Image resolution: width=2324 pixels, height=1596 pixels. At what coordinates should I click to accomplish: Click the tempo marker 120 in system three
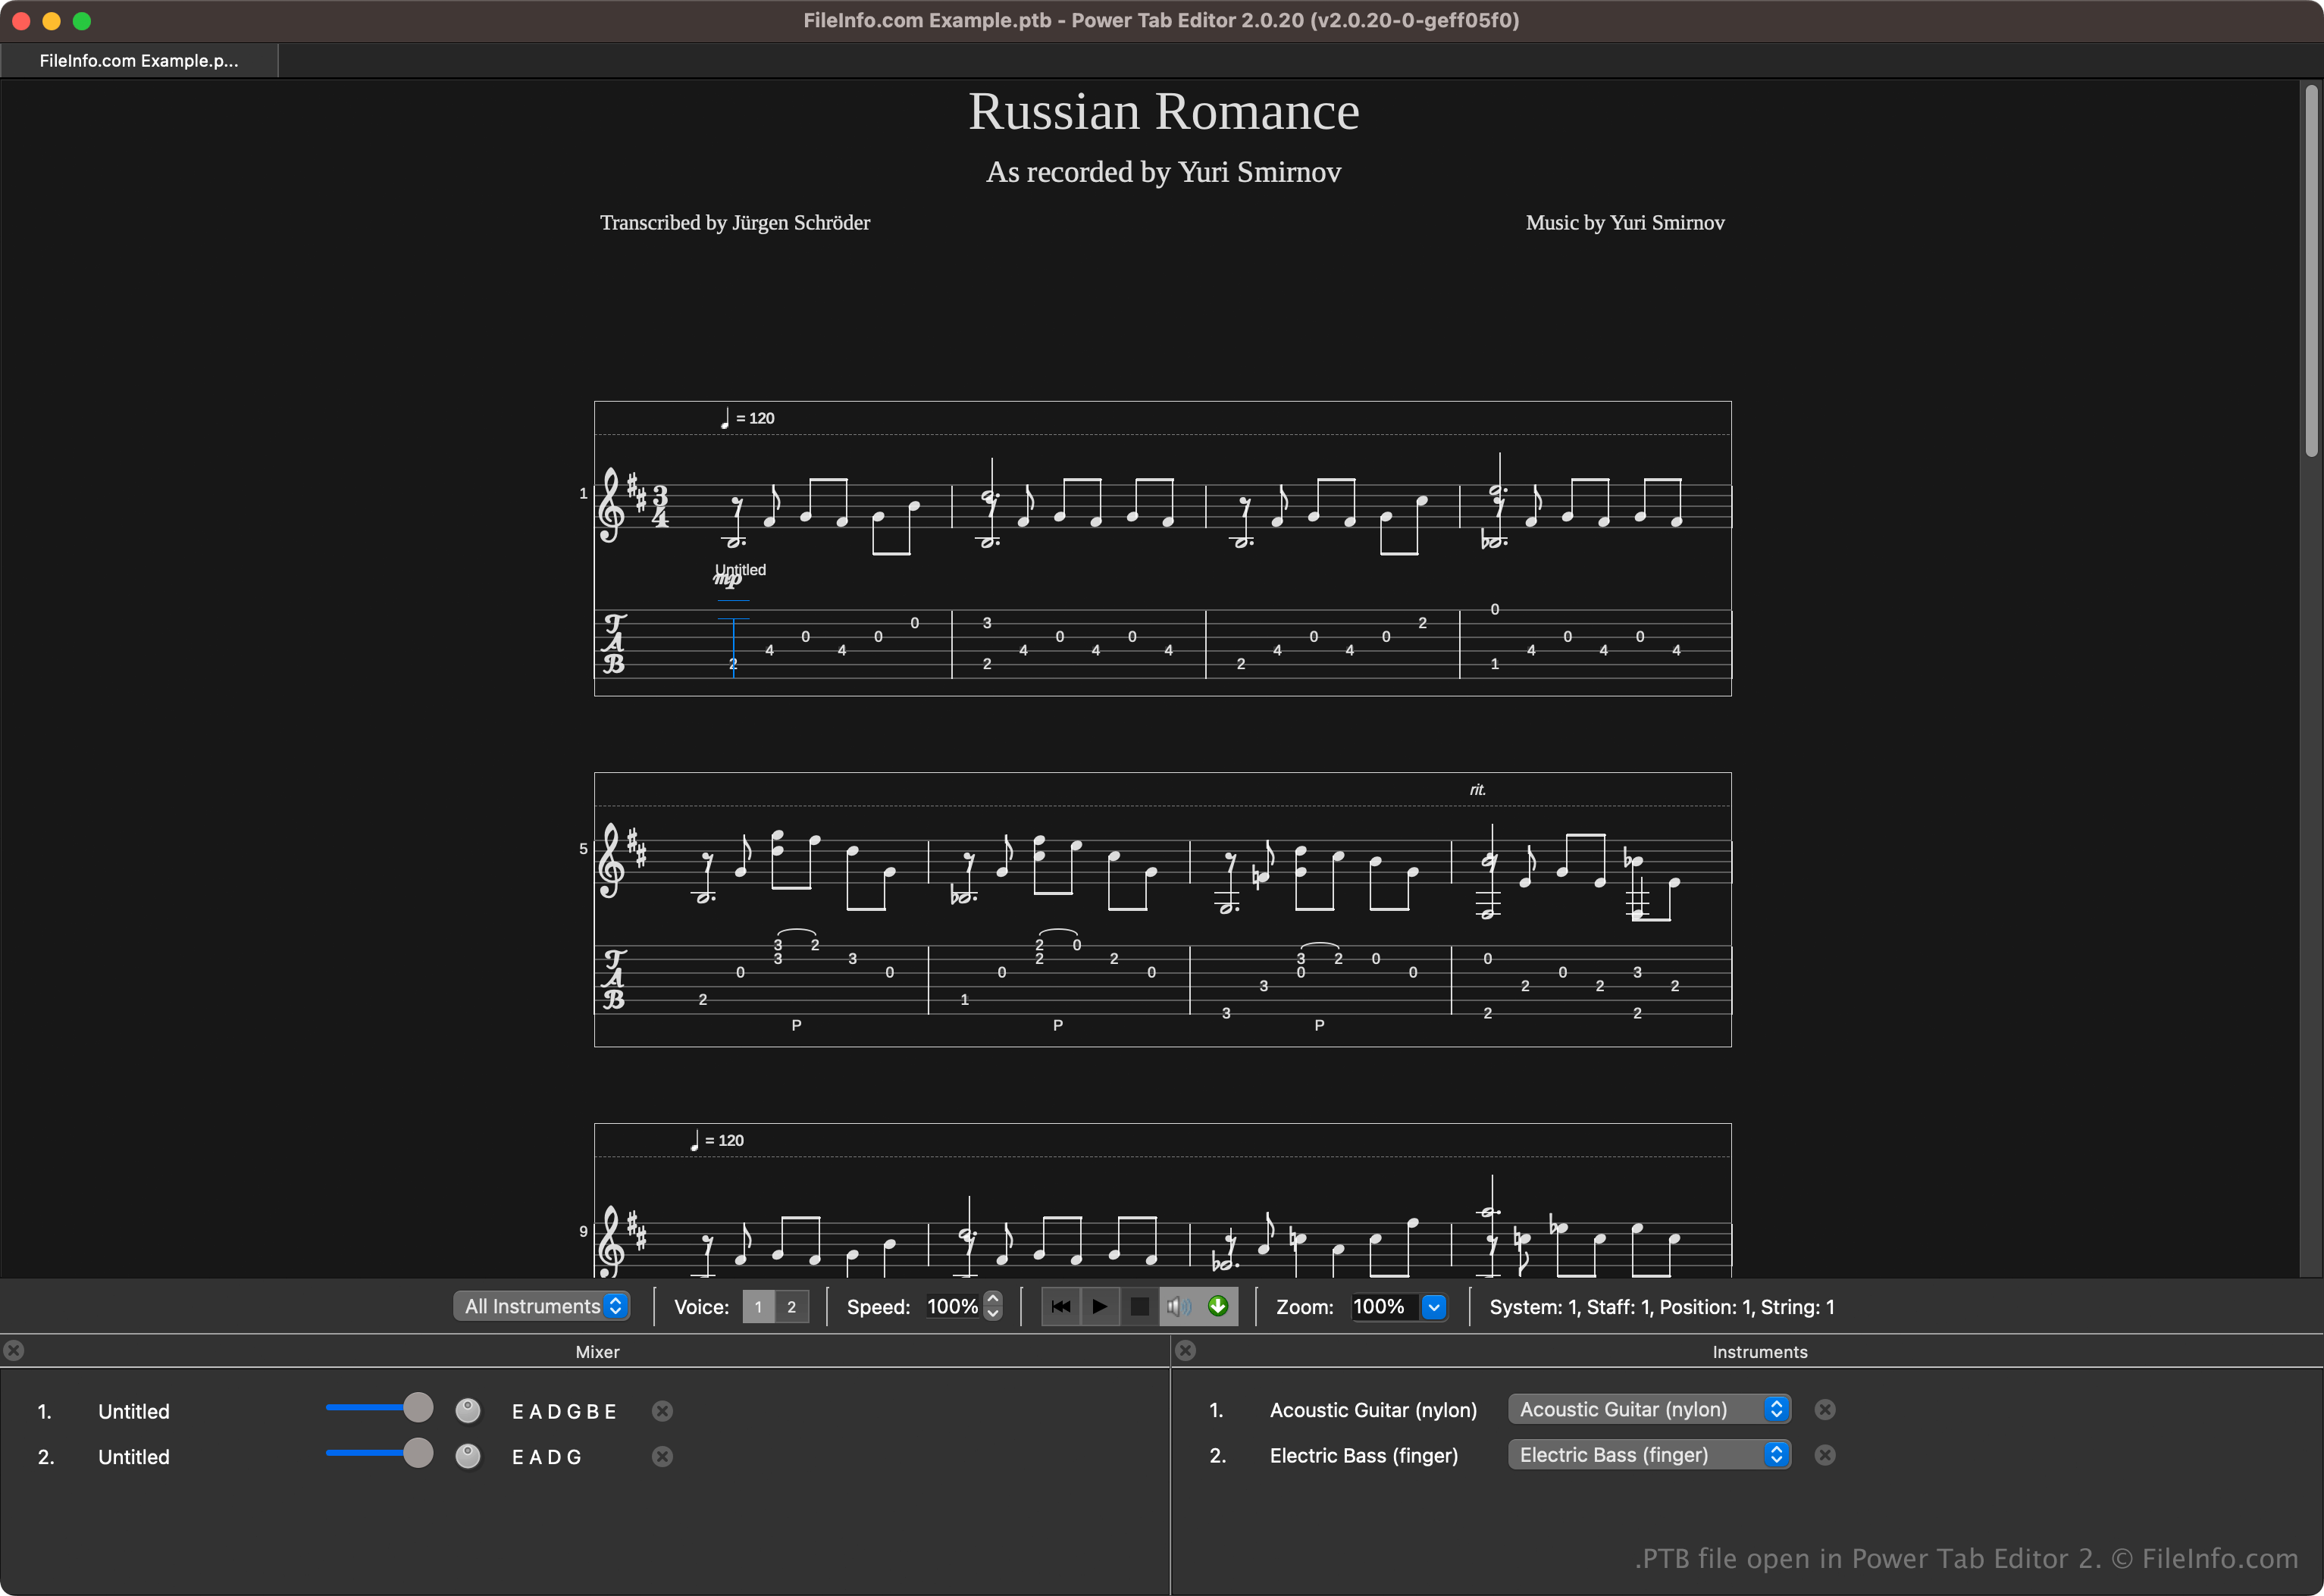(716, 1140)
